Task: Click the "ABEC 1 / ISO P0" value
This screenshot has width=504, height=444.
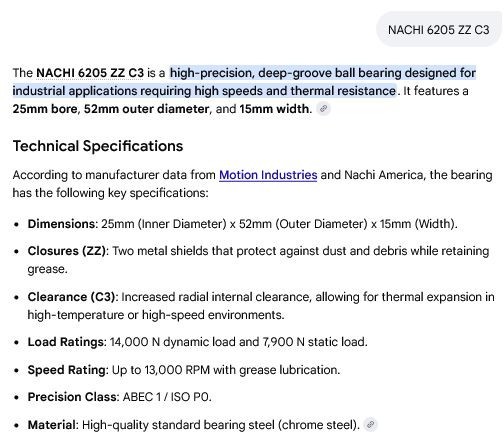Action: [166, 397]
